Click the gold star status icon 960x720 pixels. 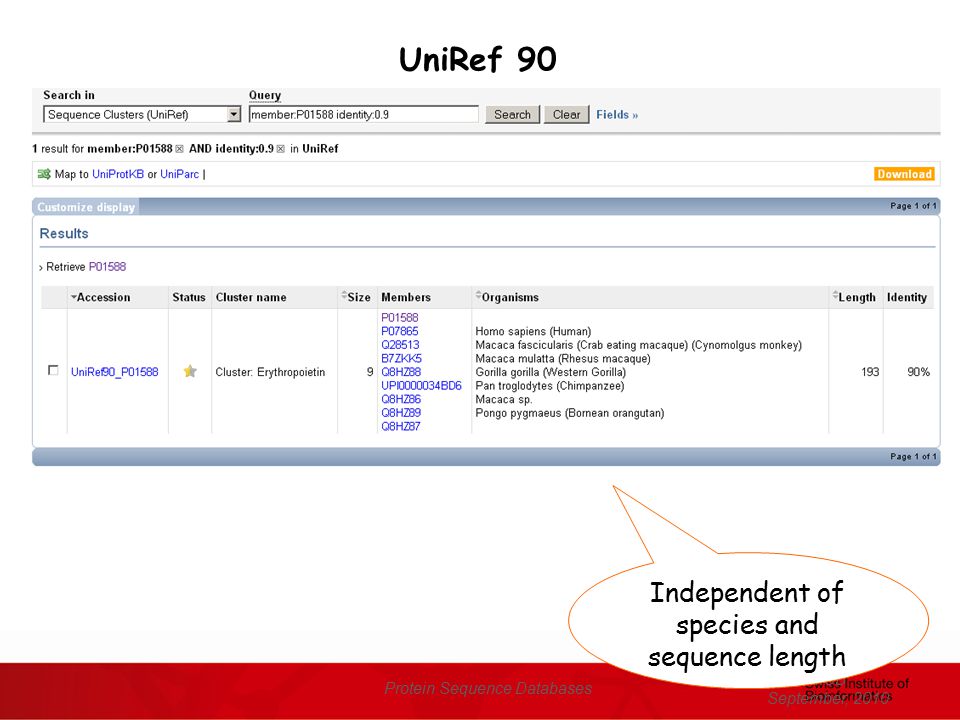click(190, 371)
